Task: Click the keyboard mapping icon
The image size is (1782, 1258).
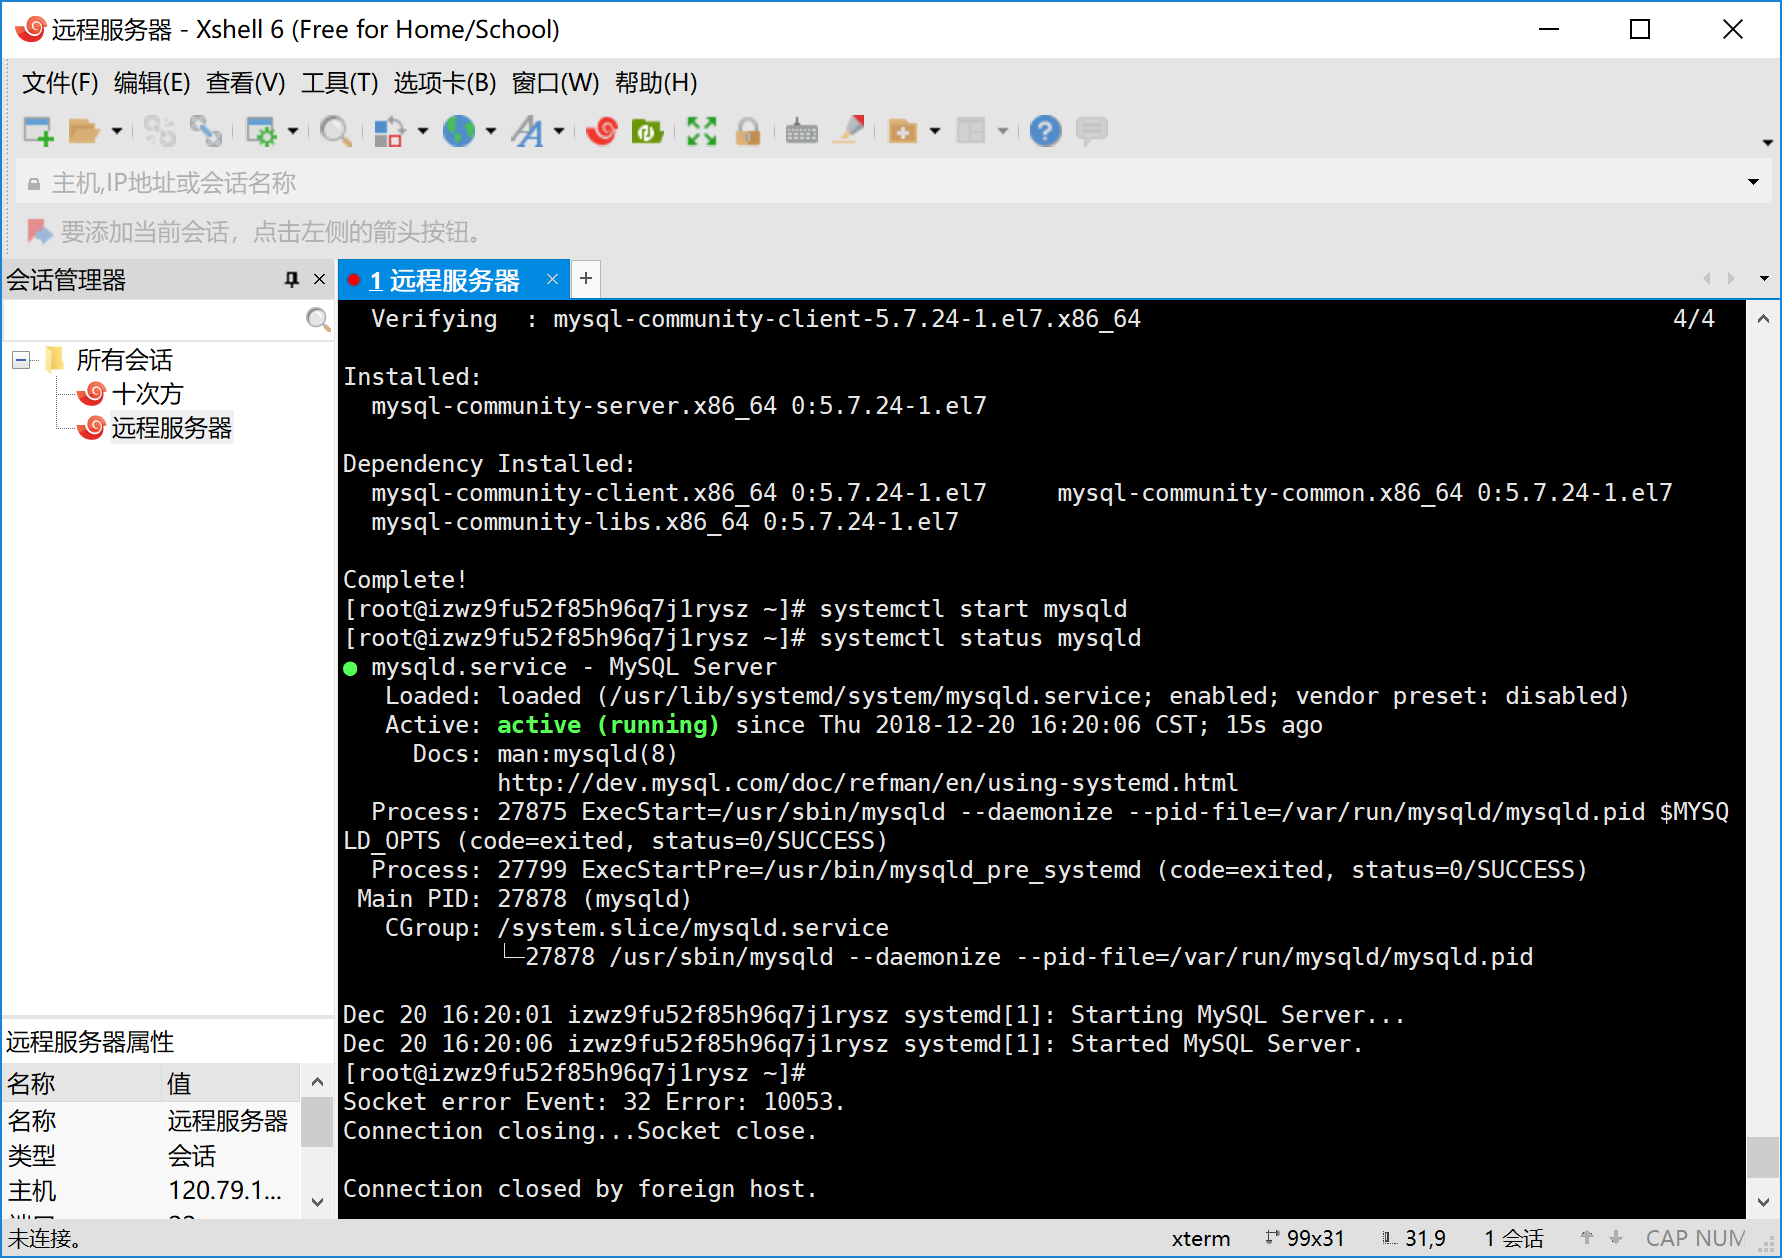Action: coord(802,131)
